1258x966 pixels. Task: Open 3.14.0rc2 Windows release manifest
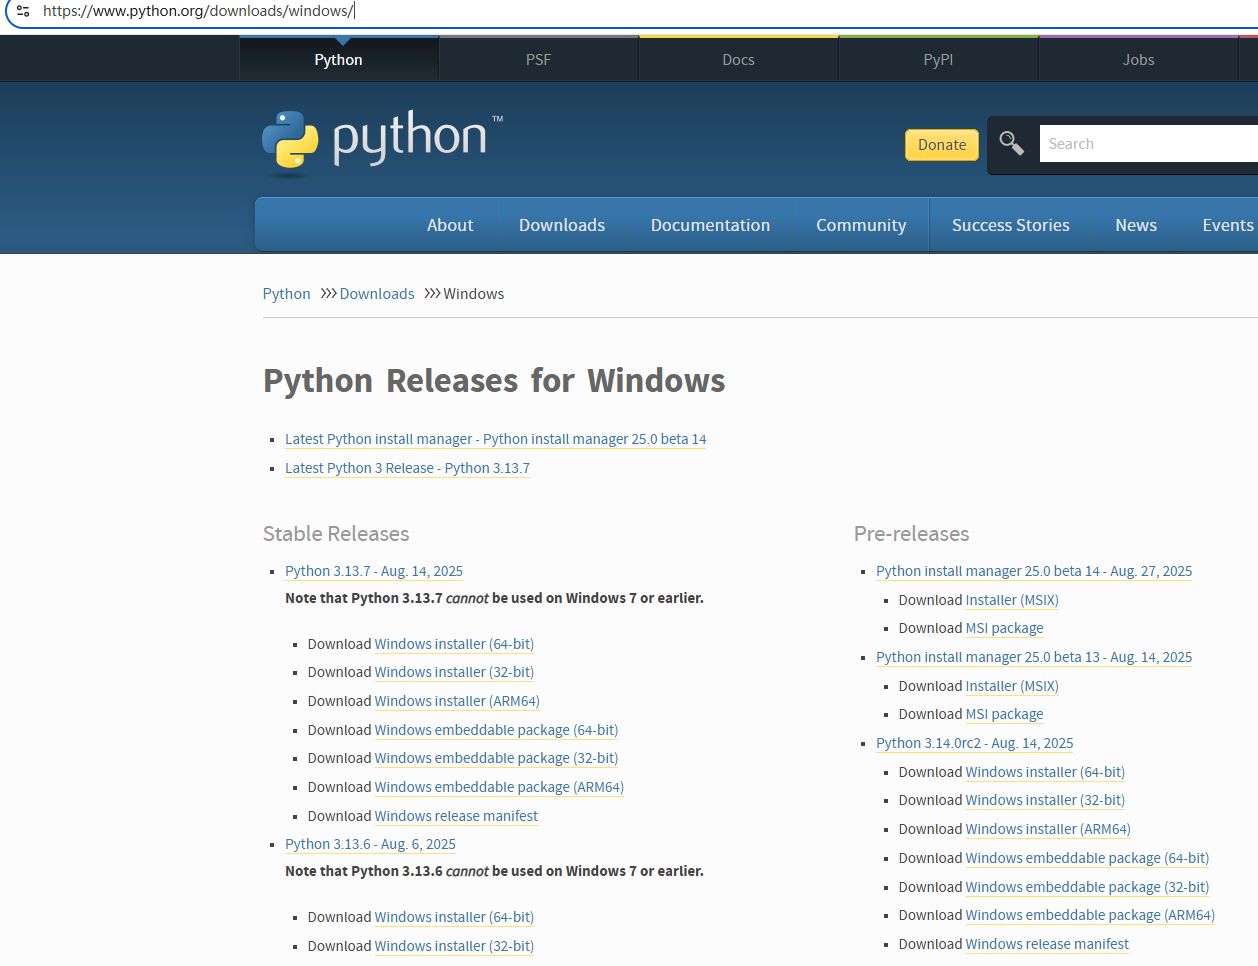click(1047, 944)
